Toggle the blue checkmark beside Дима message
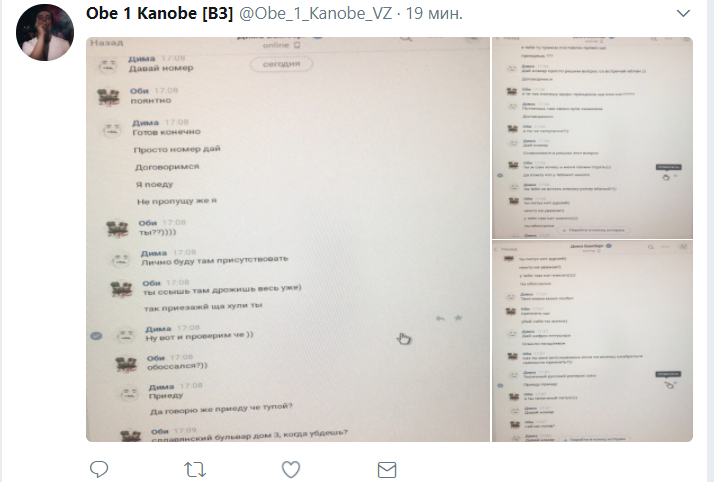Screen dimensions: 714x482 coord(96,336)
